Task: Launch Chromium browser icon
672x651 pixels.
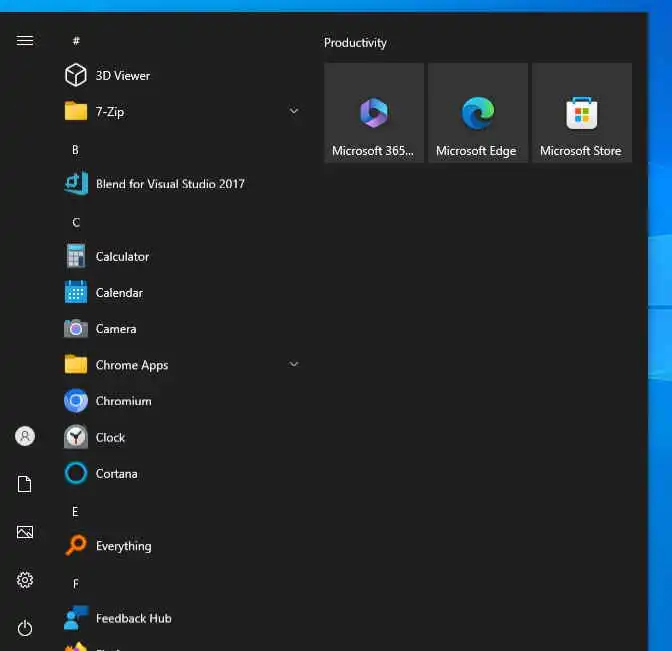Action: [76, 401]
